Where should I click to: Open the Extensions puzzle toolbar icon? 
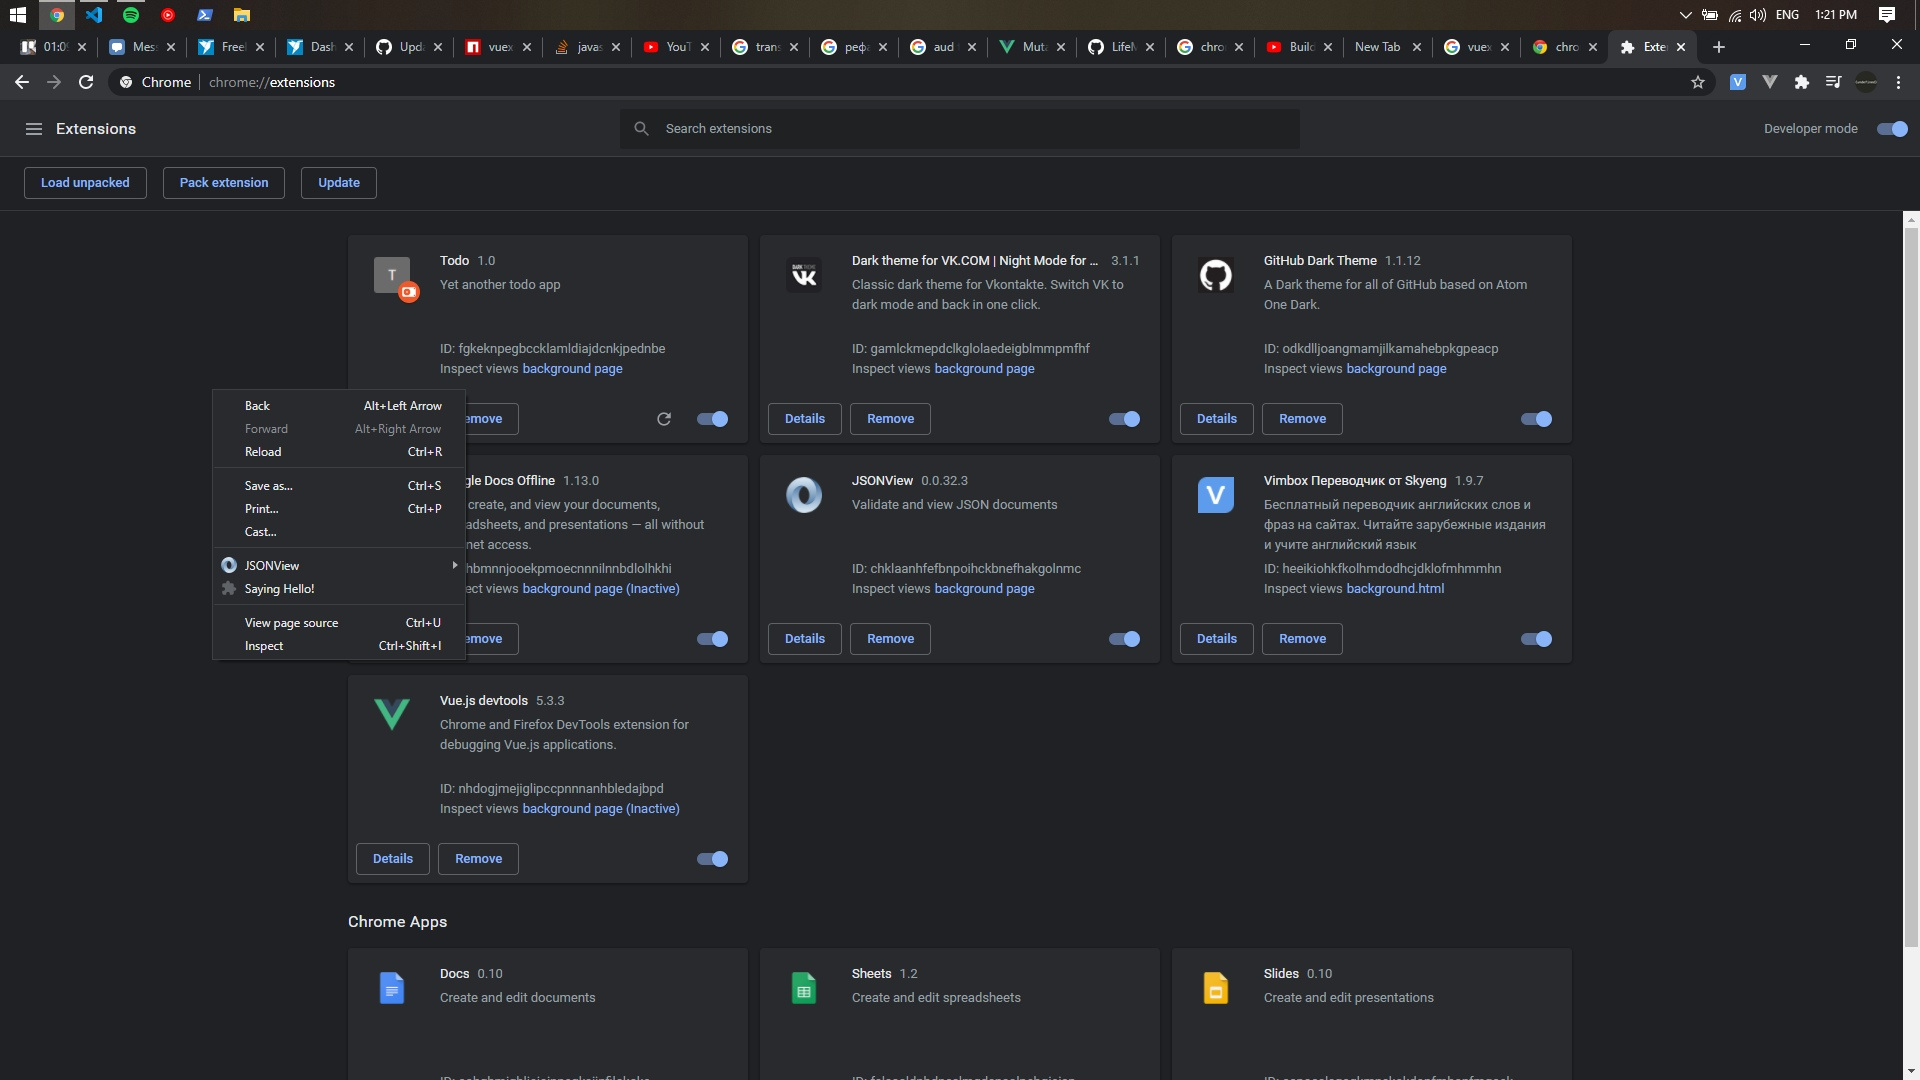(1802, 82)
